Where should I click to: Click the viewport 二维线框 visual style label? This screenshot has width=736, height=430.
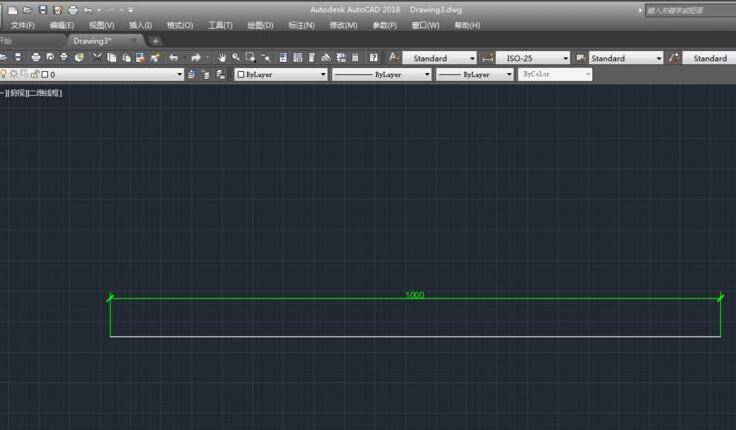42,93
